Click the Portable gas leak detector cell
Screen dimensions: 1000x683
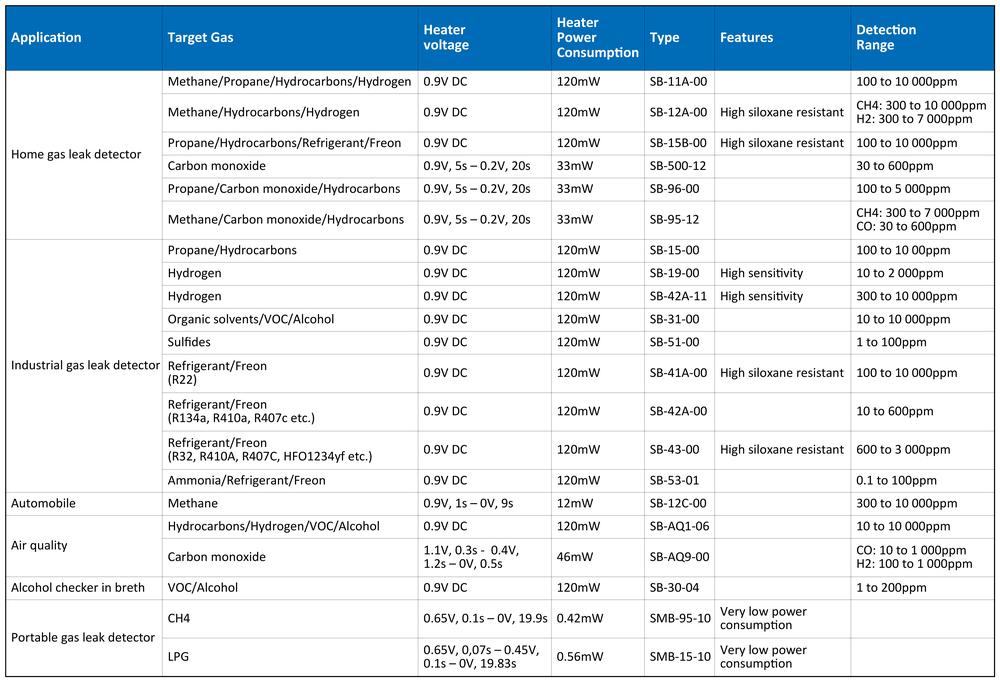coord(83,637)
